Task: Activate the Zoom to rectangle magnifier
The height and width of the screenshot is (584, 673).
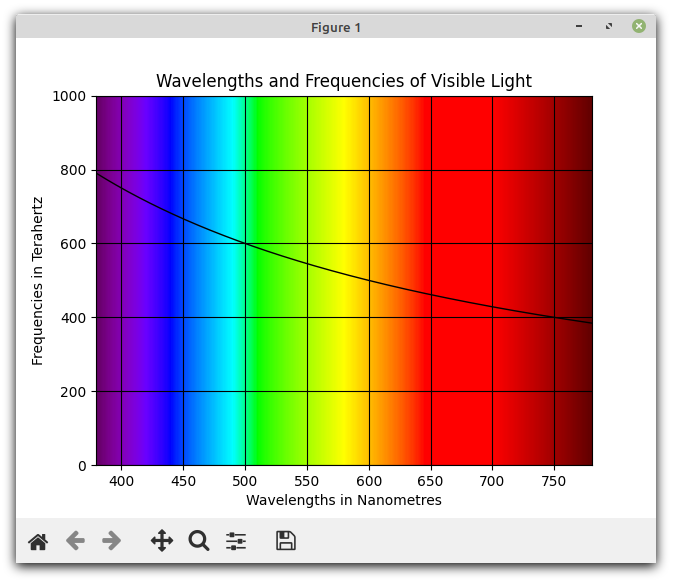Action: (x=199, y=541)
